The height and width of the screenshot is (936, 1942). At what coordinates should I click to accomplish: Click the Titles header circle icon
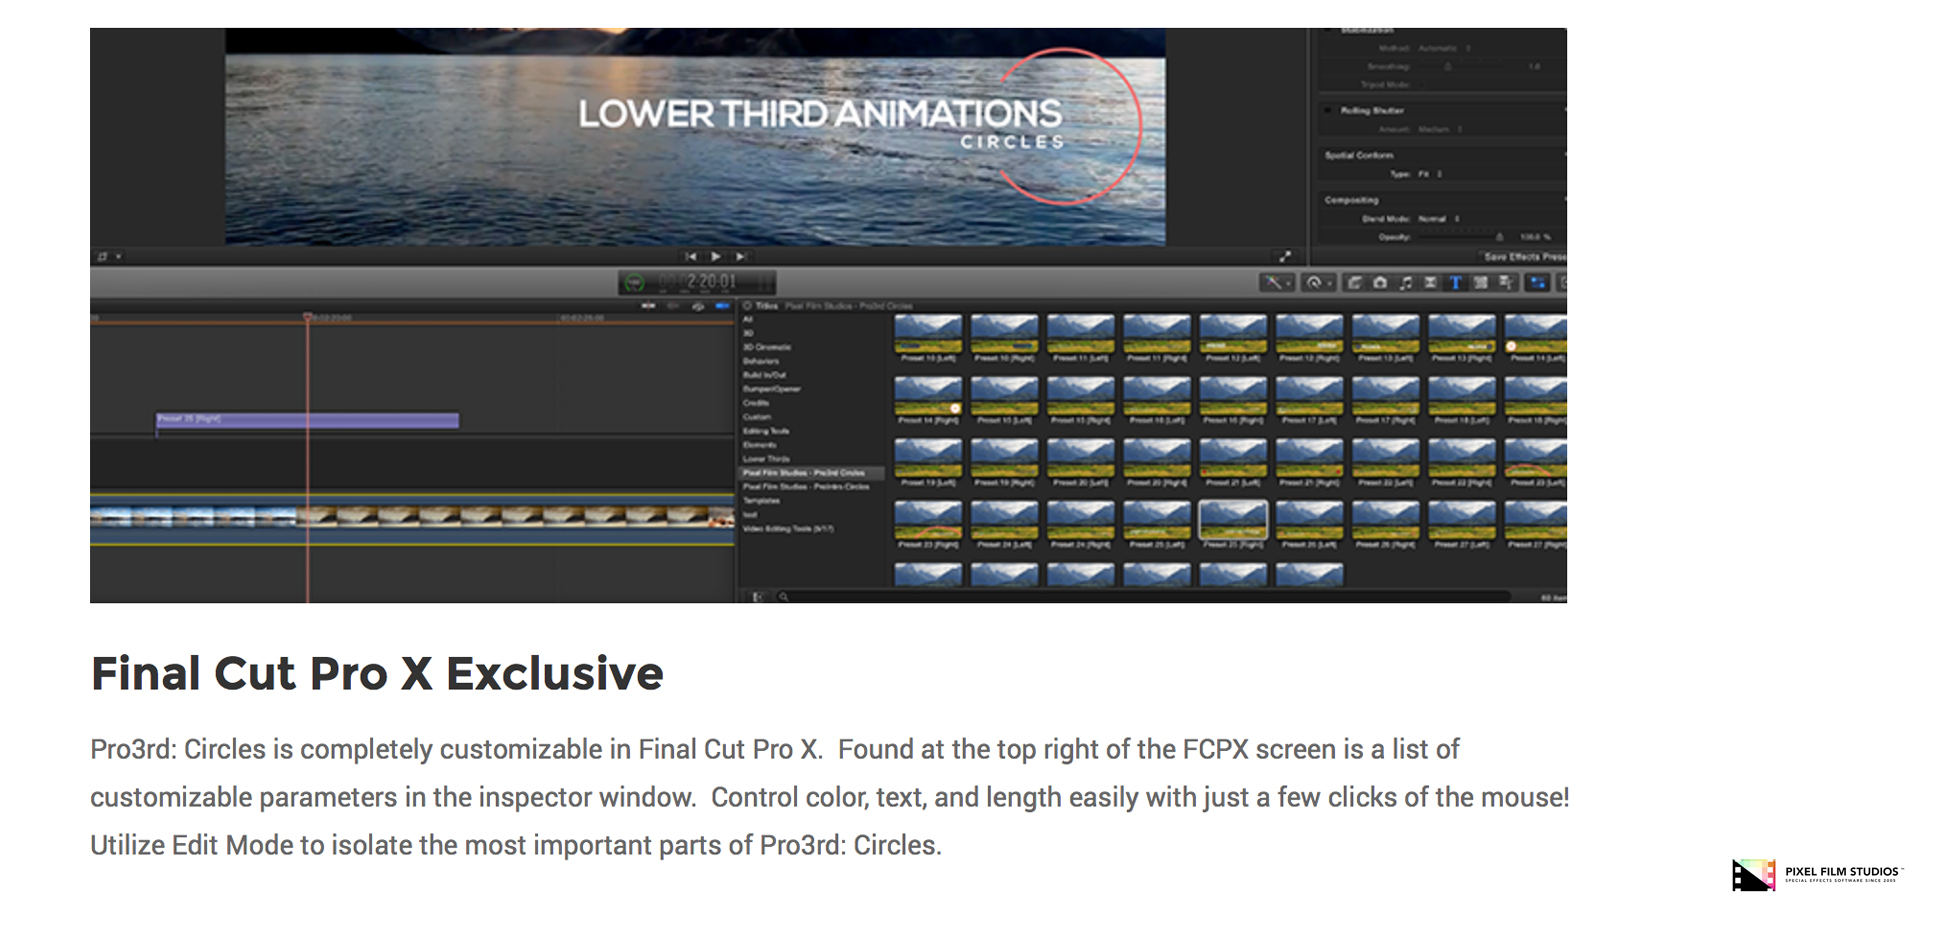coord(747,306)
